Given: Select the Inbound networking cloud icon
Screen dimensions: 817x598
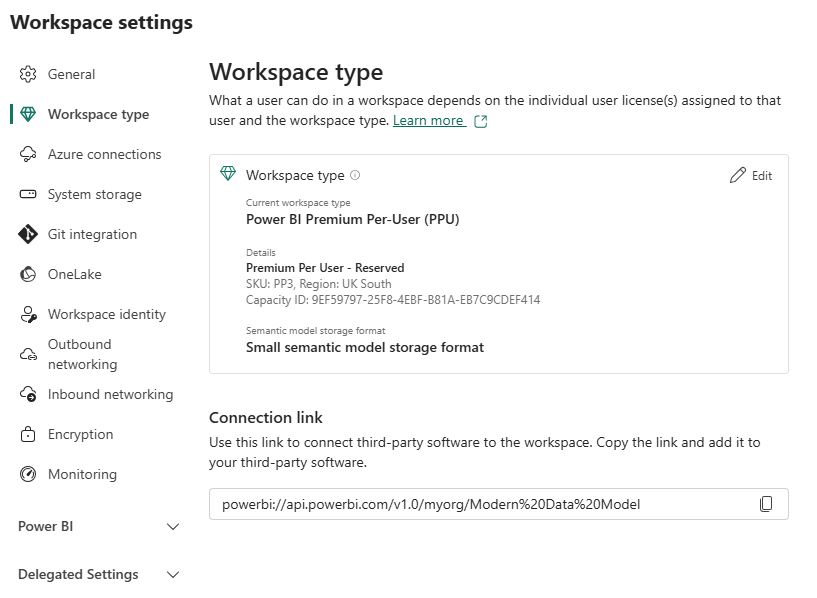Looking at the screenshot, I should coord(29,394).
